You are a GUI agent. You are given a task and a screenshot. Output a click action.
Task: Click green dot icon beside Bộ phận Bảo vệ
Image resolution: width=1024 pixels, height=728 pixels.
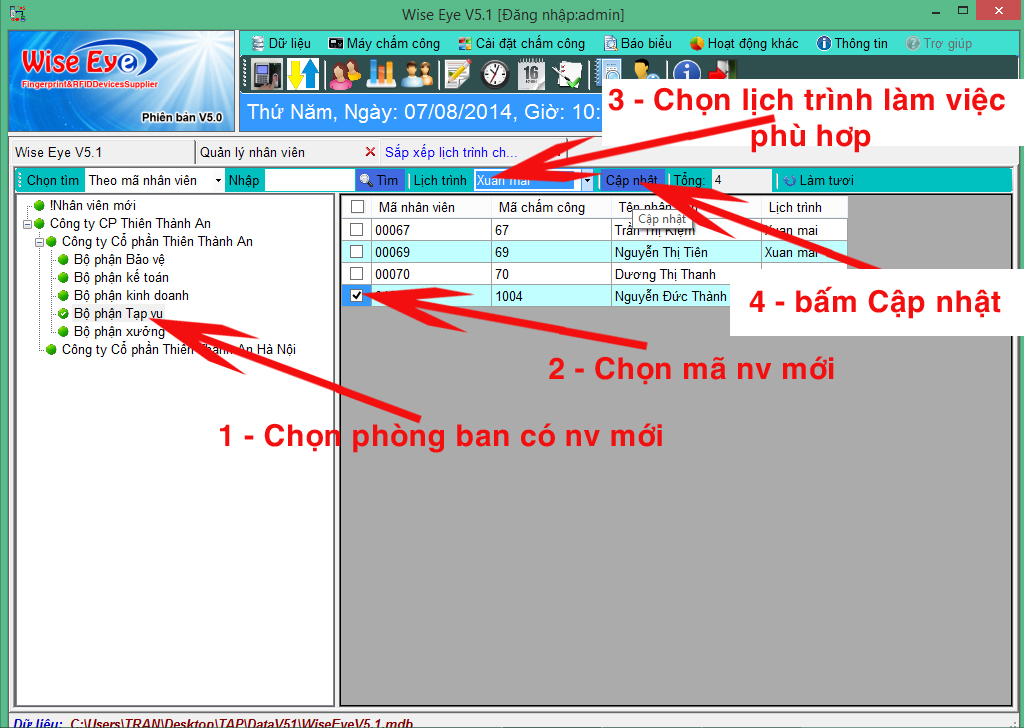coord(63,260)
